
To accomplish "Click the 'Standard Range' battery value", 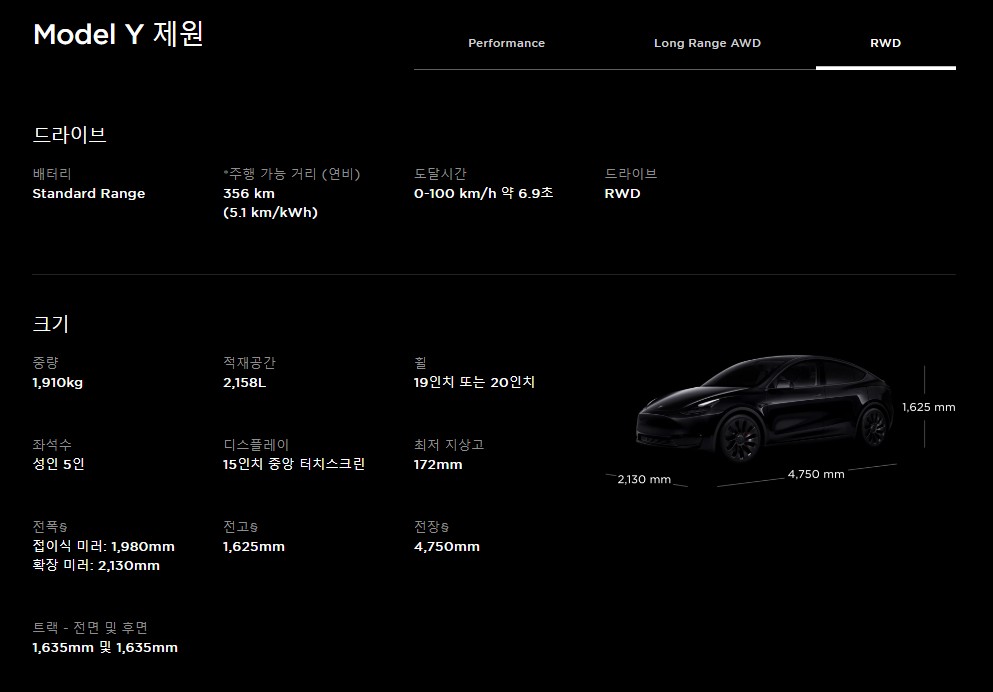I will click(89, 194).
